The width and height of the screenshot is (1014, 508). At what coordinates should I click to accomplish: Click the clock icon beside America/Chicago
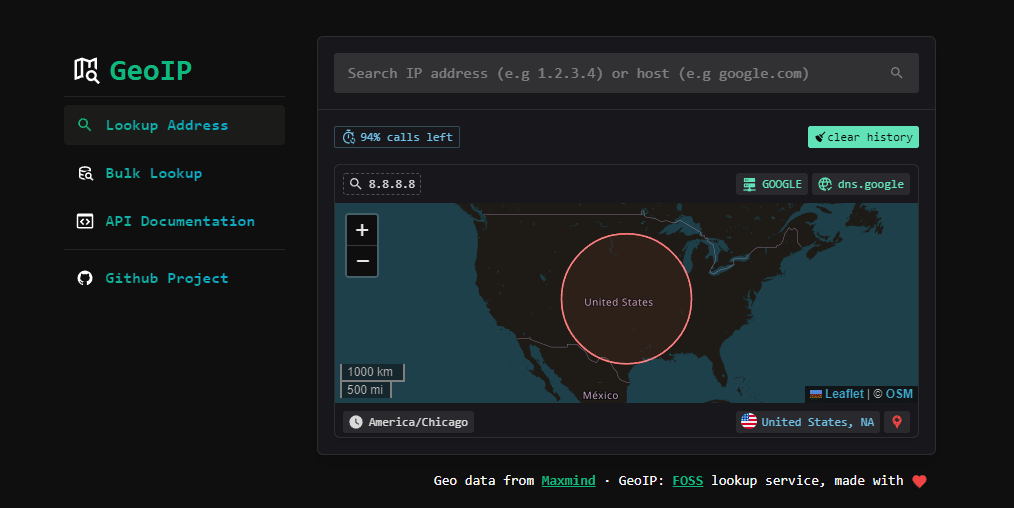(356, 422)
